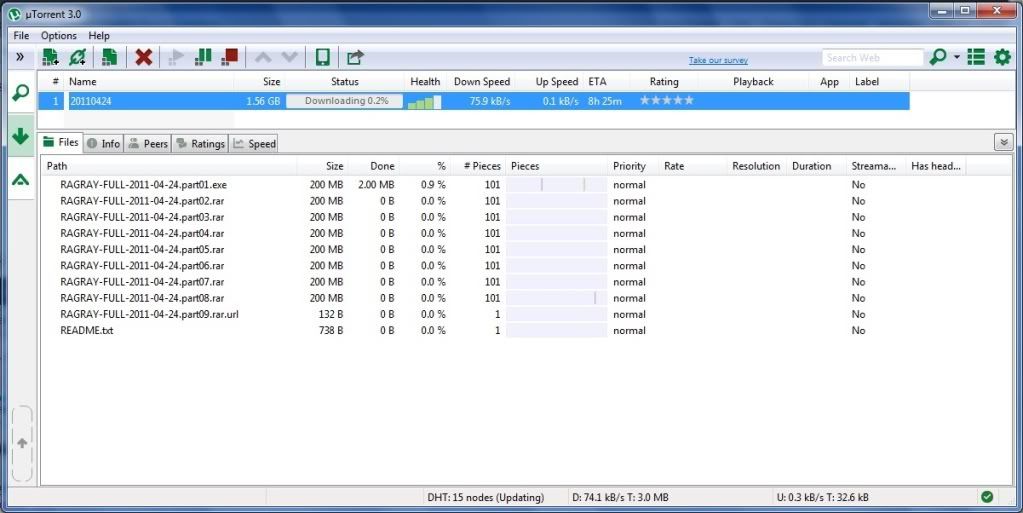The width and height of the screenshot is (1023, 513).
Task: Open search engine dropdown arrow
Action: 956,57
